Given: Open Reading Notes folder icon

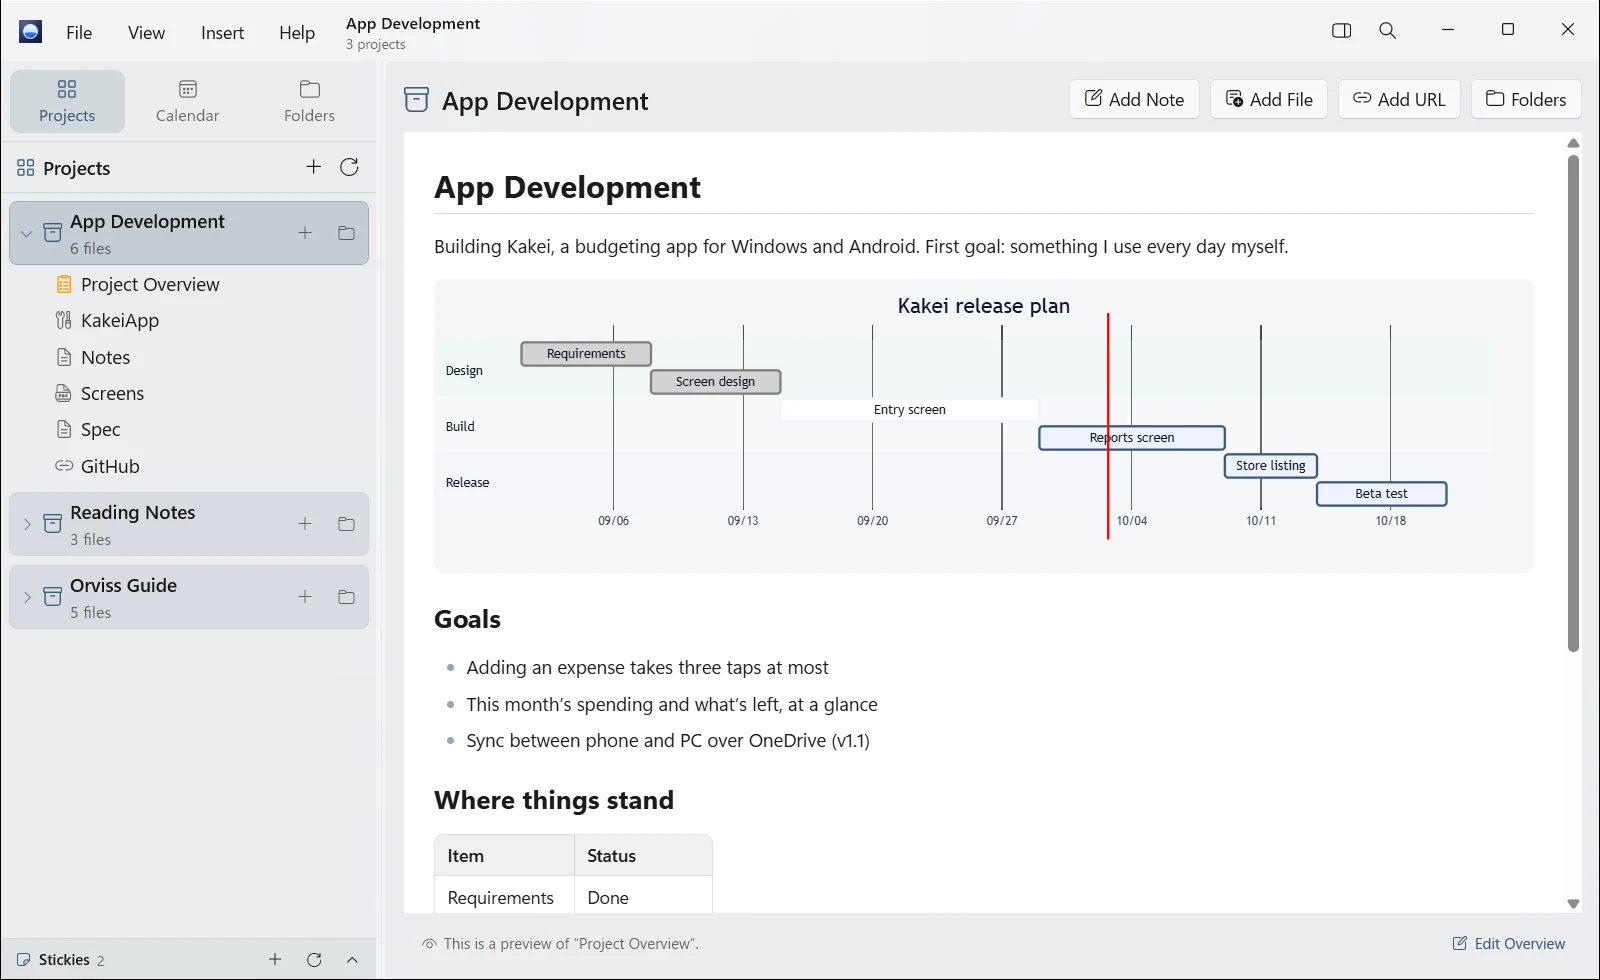Looking at the screenshot, I should point(346,524).
